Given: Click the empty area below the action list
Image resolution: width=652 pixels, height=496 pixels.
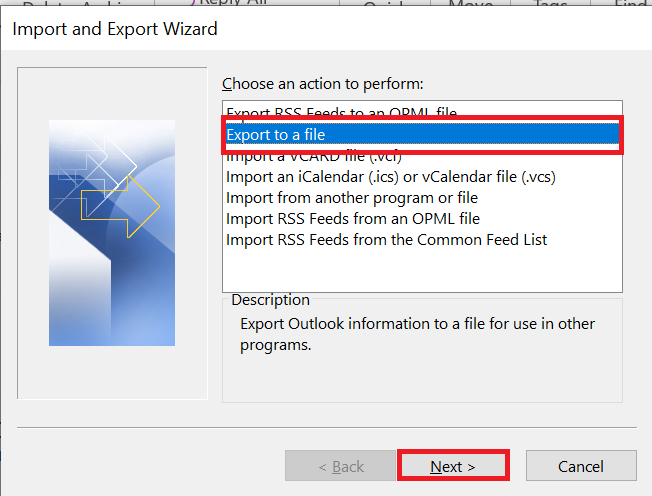Looking at the screenshot, I should 422,270.
